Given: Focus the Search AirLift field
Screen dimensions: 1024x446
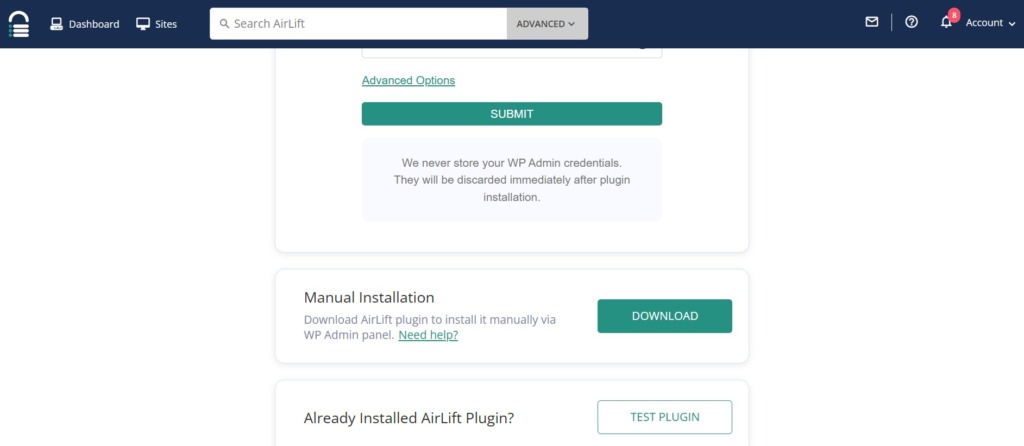Looking at the screenshot, I should pos(359,24).
